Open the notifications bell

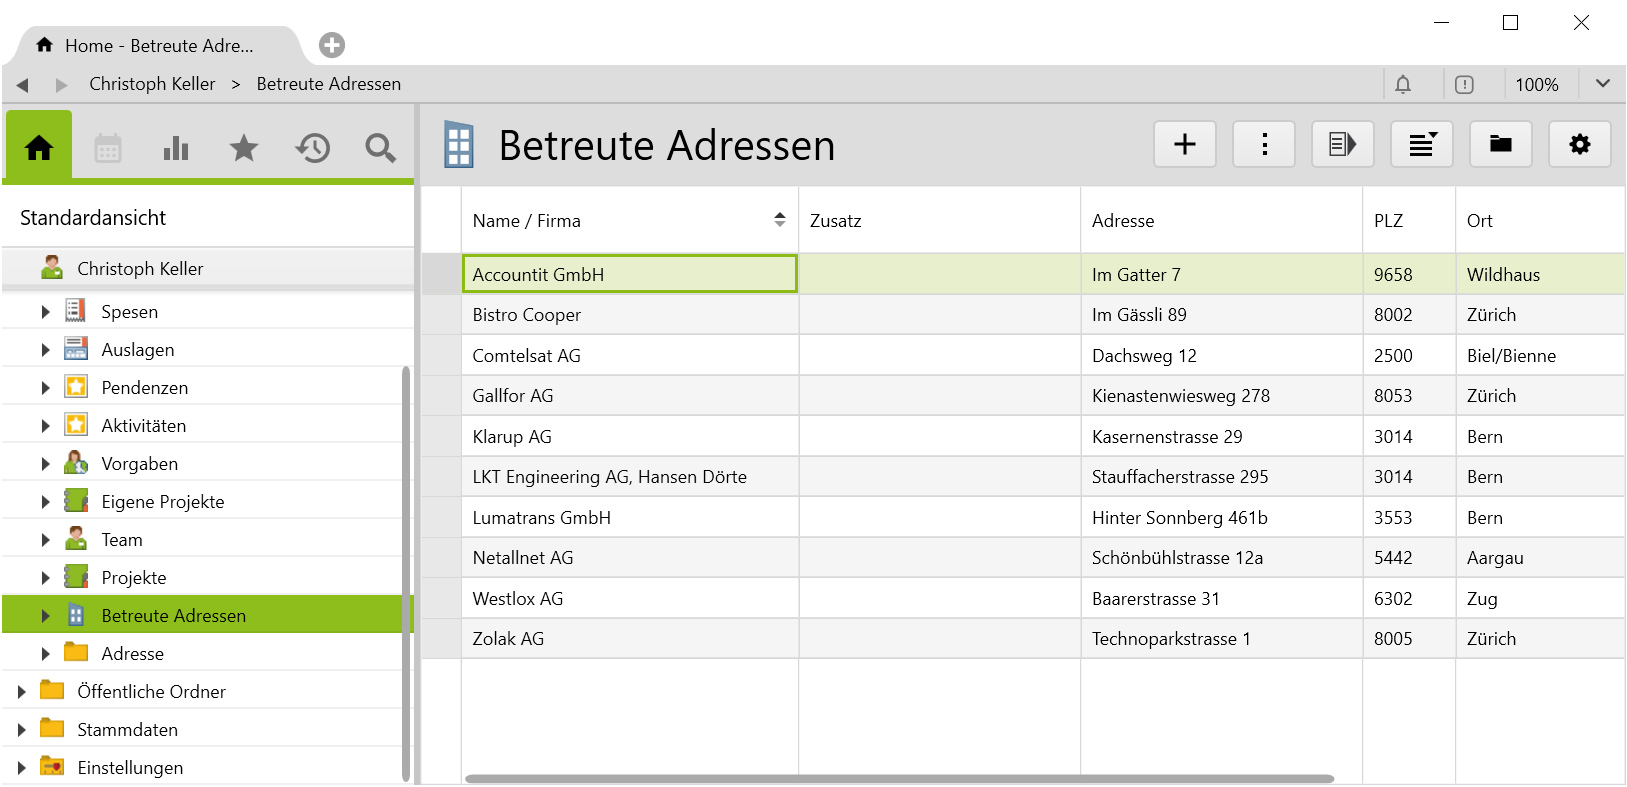(x=1403, y=85)
